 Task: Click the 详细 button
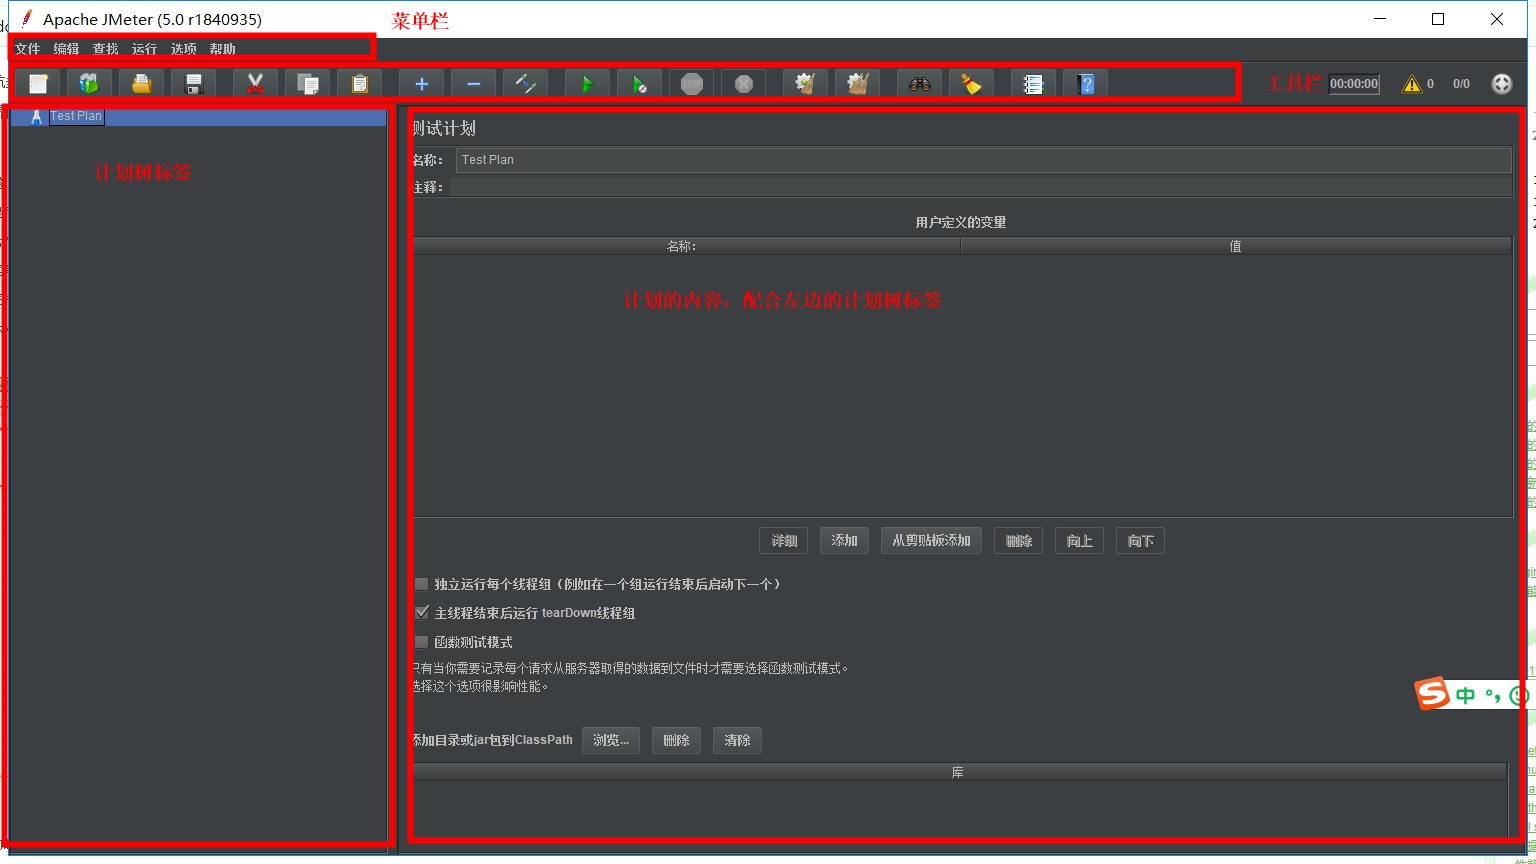tap(784, 541)
